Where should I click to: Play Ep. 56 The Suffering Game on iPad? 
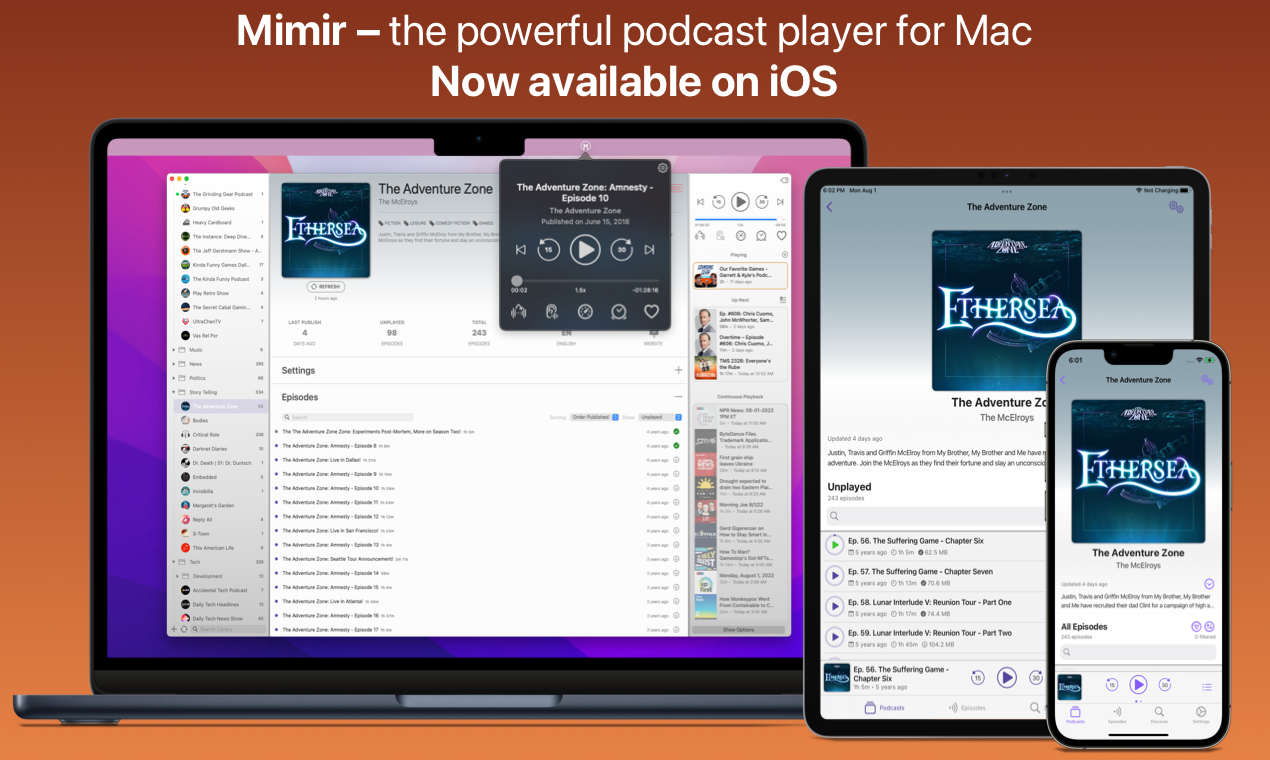click(834, 545)
